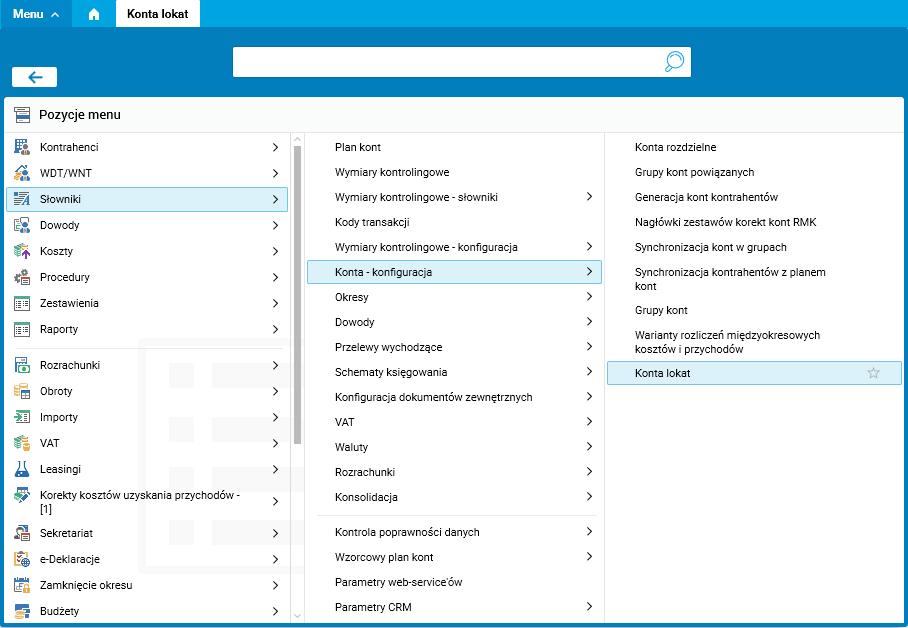
Task: Click the e-Deklaracje icon
Action: [22, 559]
